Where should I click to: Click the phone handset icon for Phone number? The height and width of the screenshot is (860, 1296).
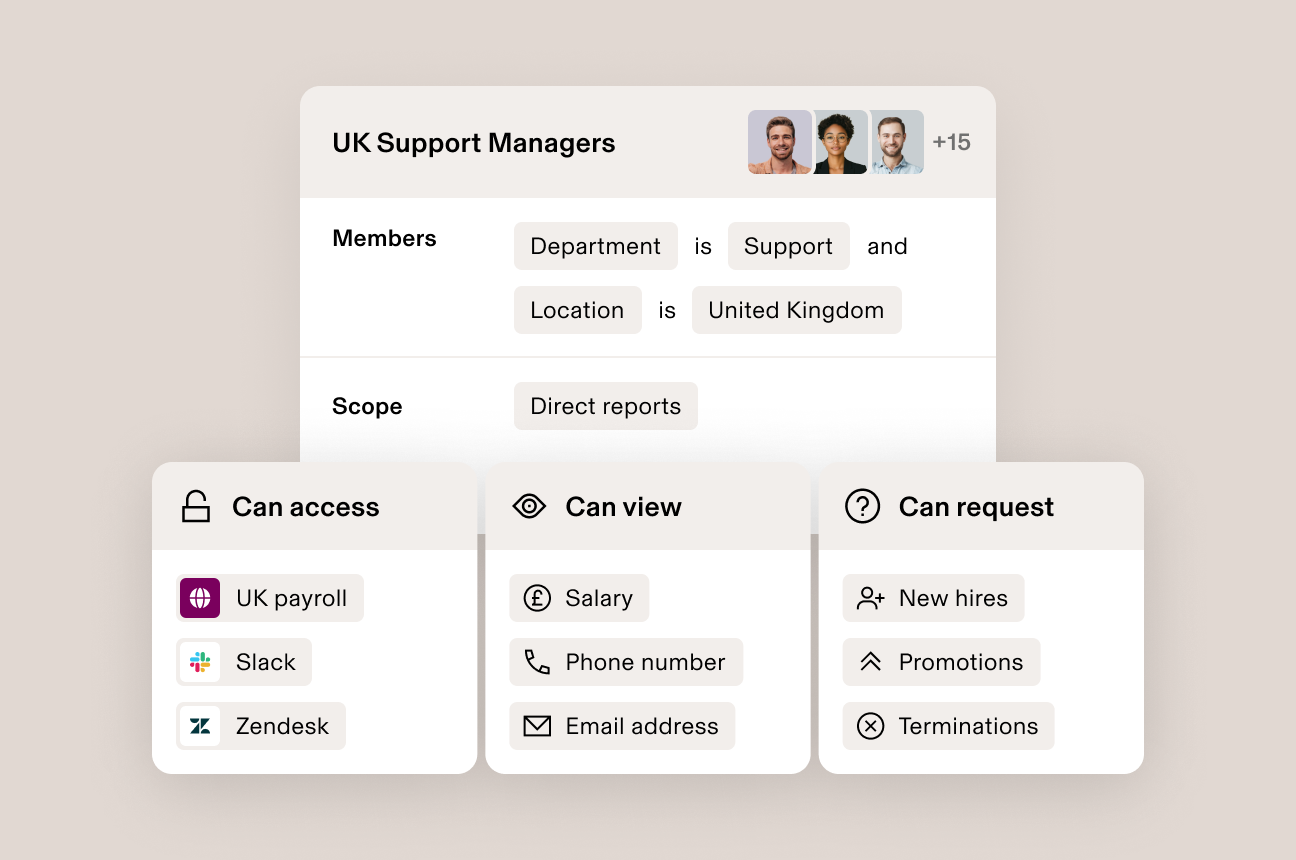537,662
